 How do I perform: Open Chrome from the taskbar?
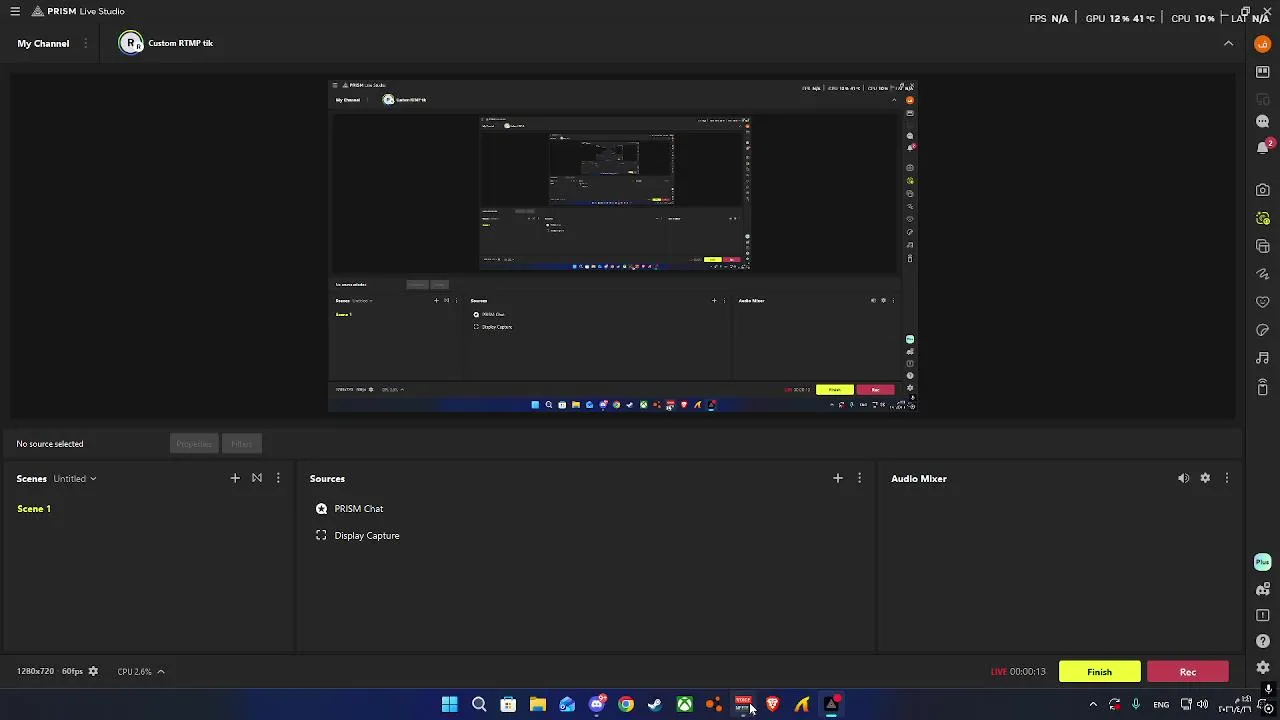click(626, 705)
